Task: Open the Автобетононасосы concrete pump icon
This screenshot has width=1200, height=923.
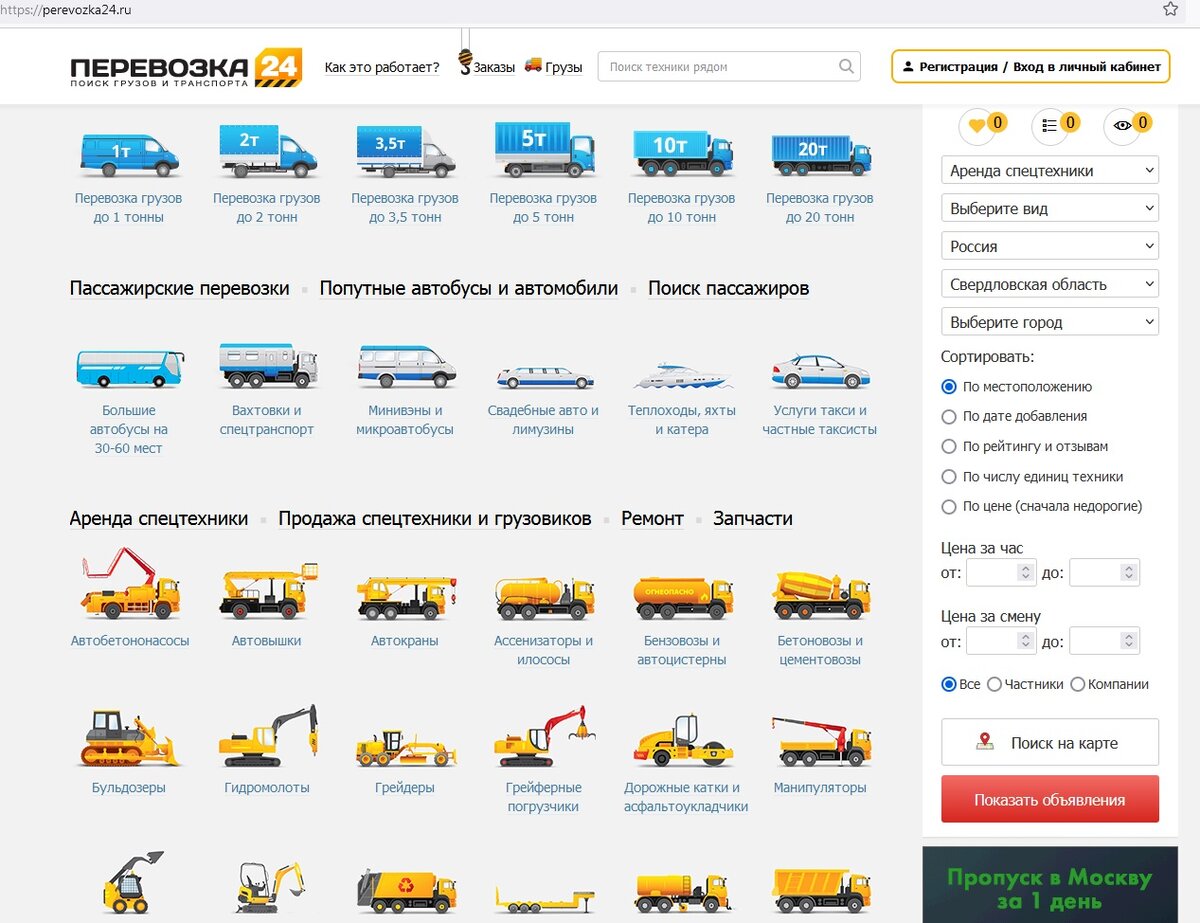Action: pos(130,583)
